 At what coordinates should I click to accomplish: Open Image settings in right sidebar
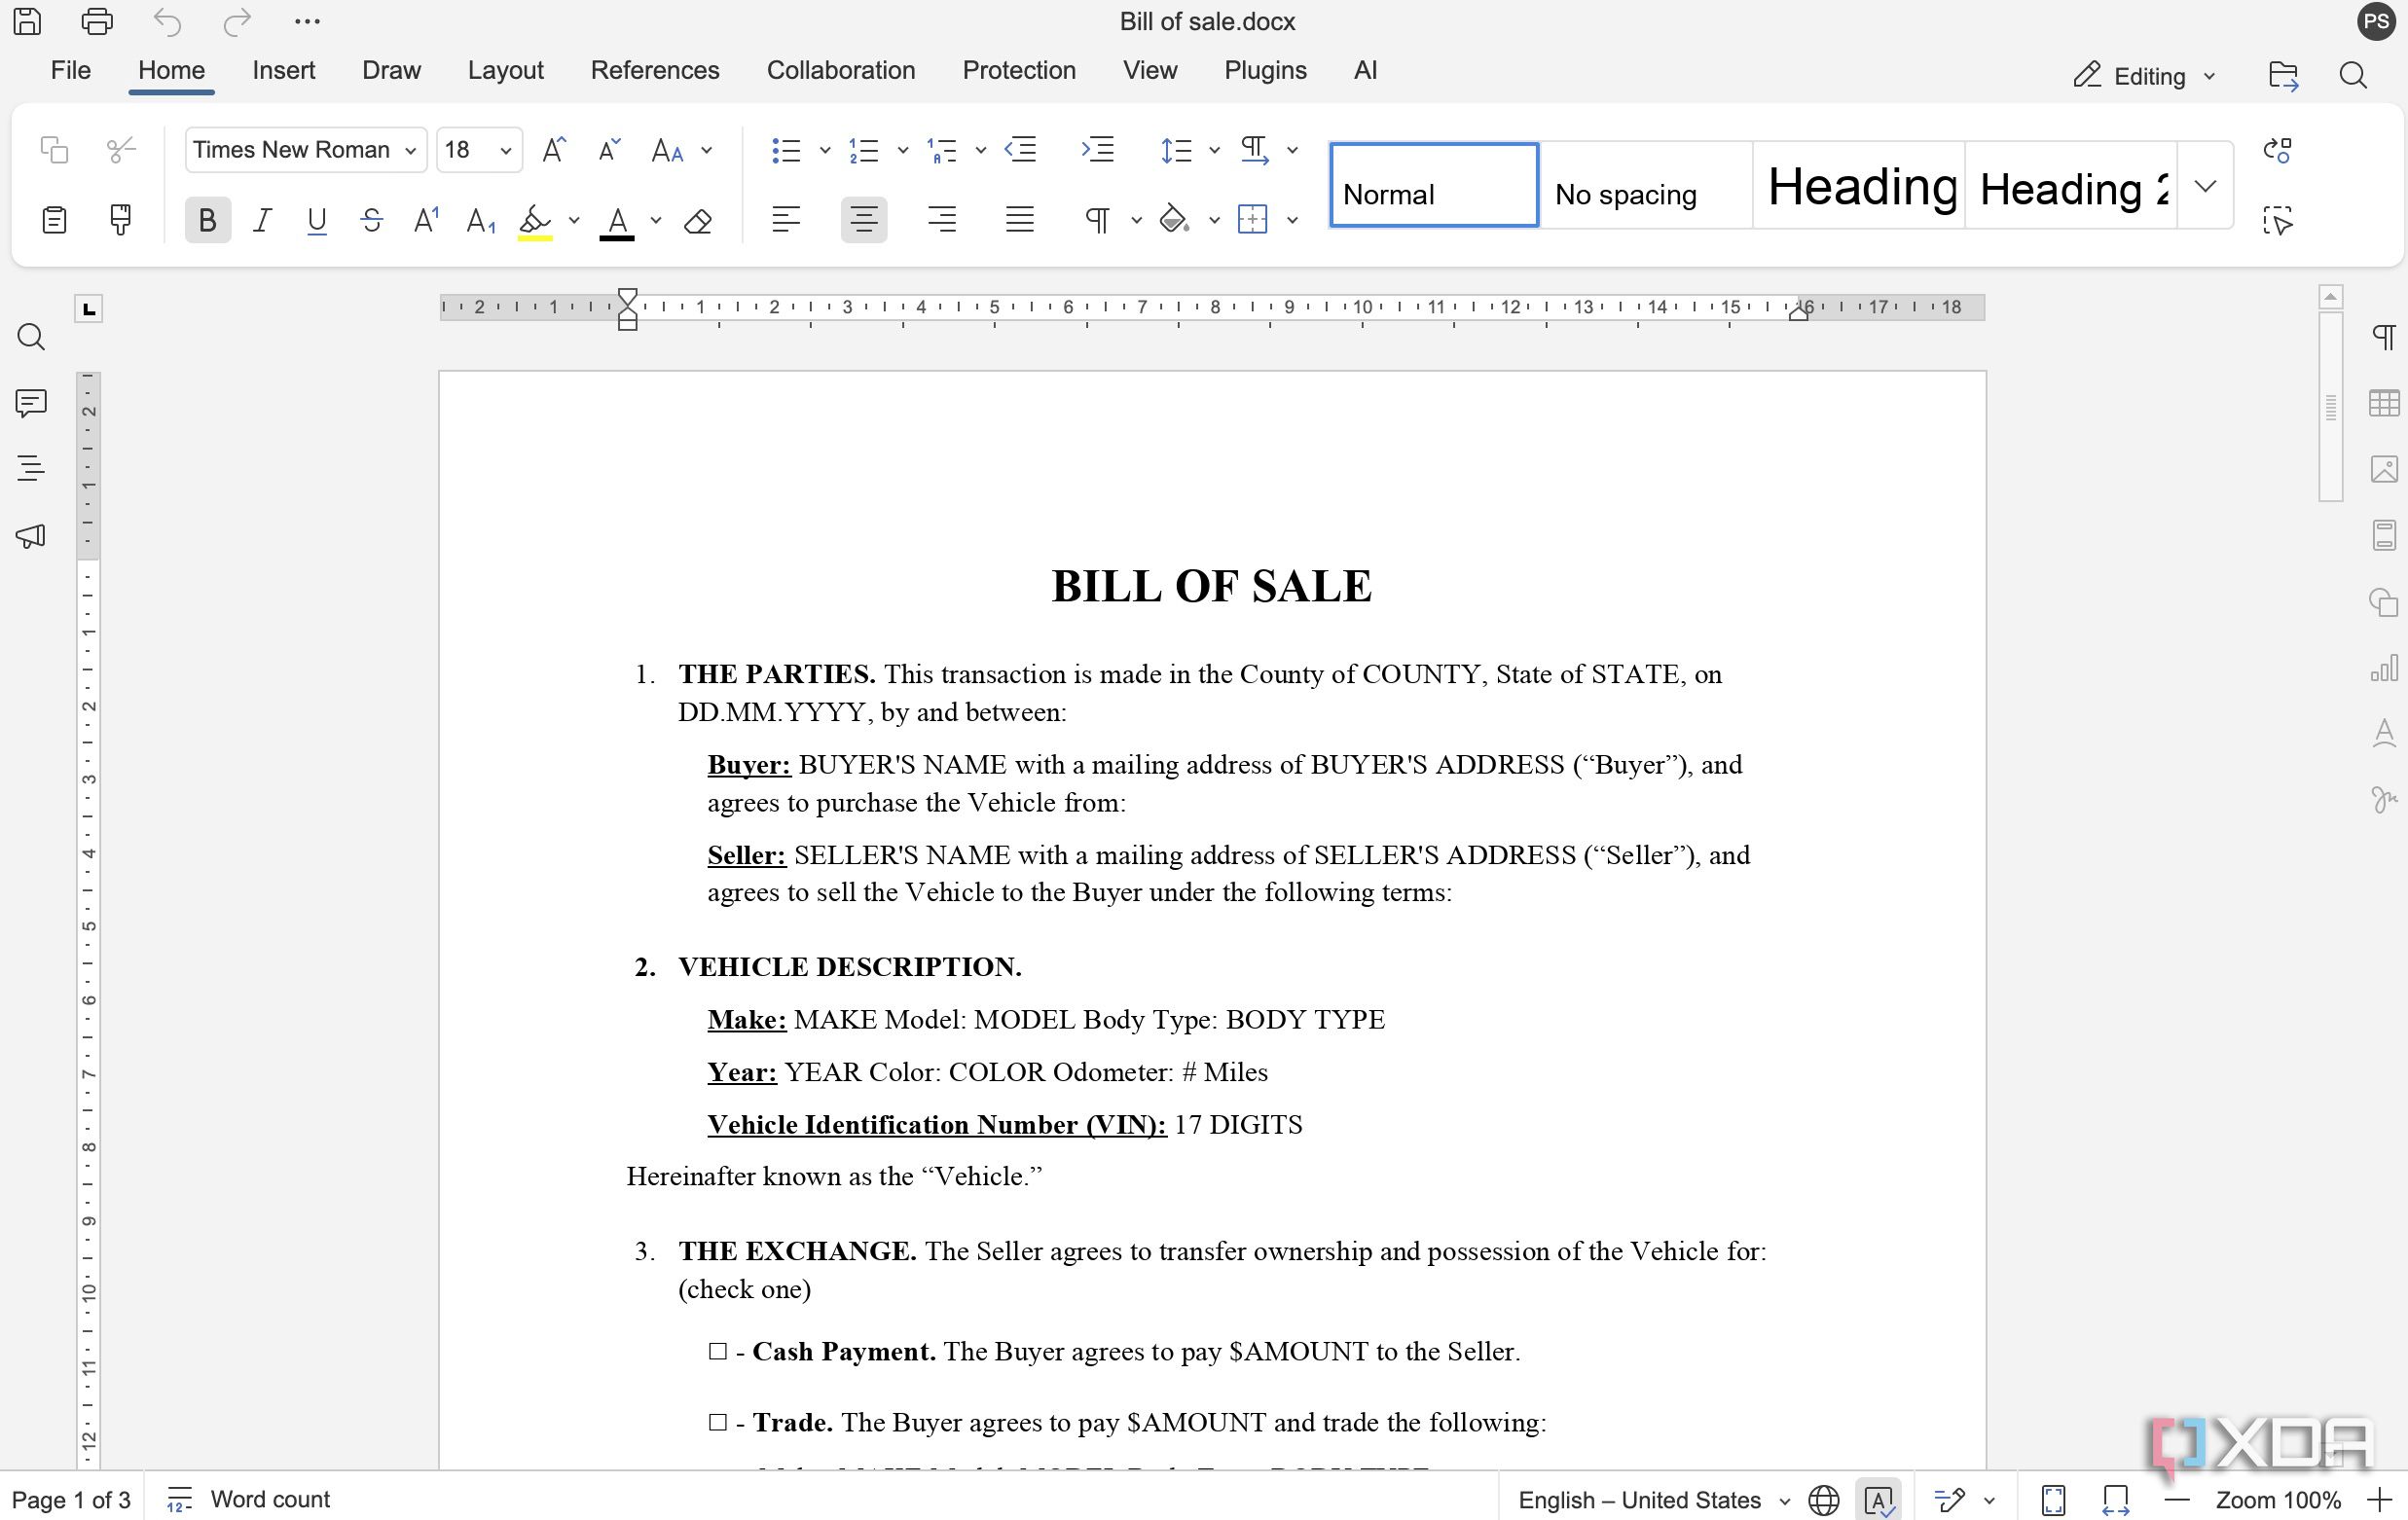coord(2384,469)
